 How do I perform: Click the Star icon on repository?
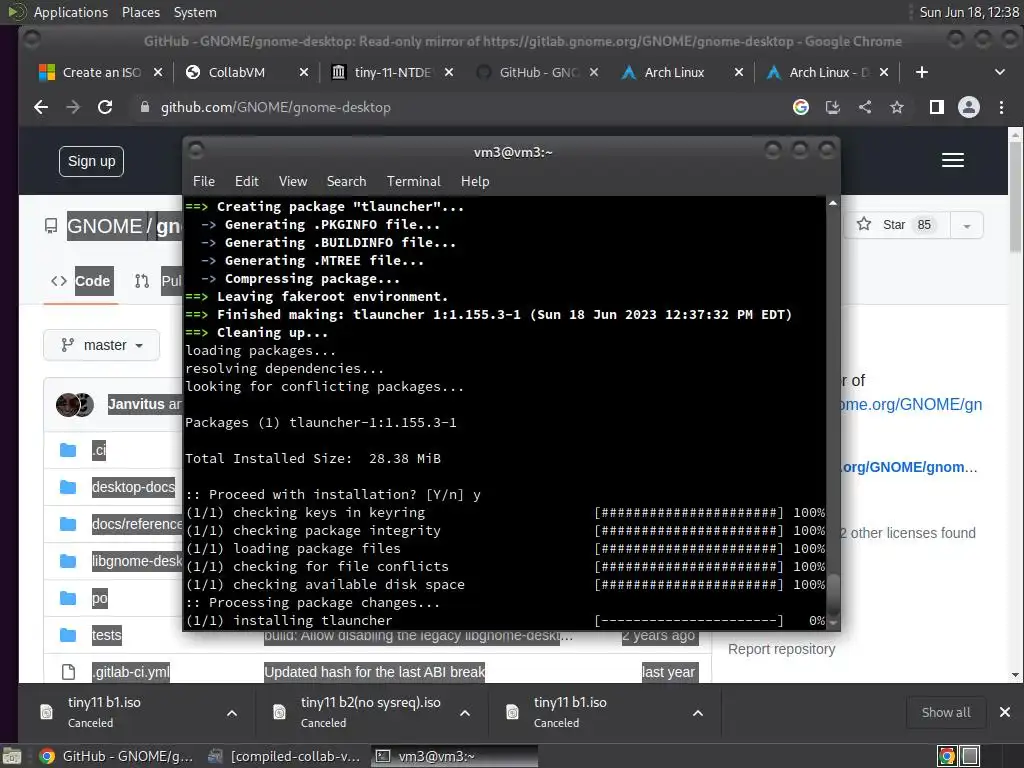863,224
